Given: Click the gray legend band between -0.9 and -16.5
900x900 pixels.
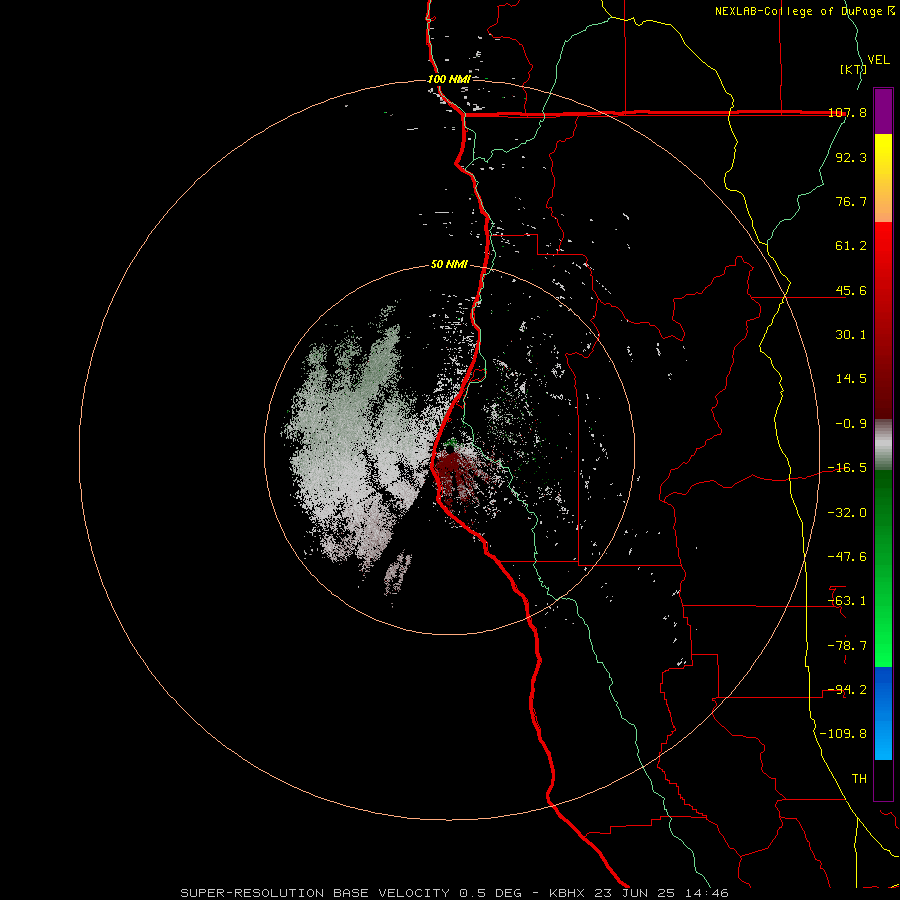Looking at the screenshot, I should coord(883,445).
